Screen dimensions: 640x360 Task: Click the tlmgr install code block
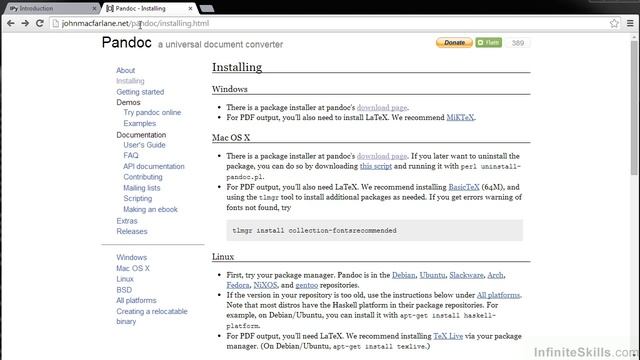(374, 231)
